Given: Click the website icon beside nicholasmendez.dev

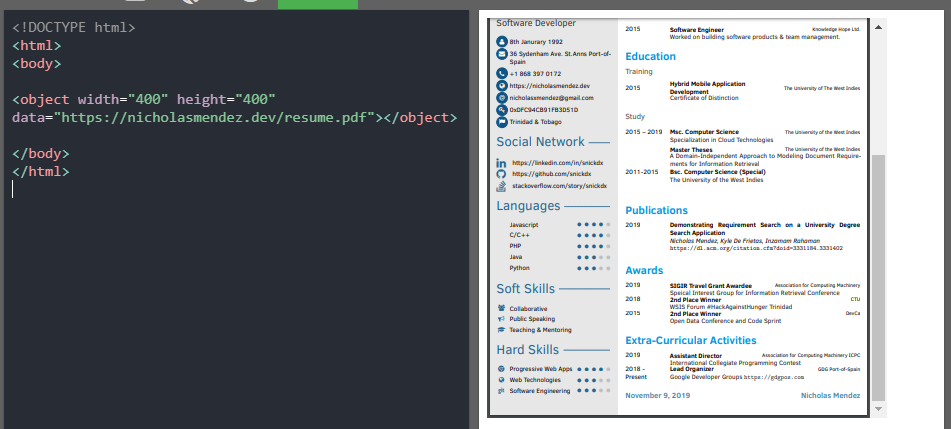Looking at the screenshot, I should [x=502, y=86].
